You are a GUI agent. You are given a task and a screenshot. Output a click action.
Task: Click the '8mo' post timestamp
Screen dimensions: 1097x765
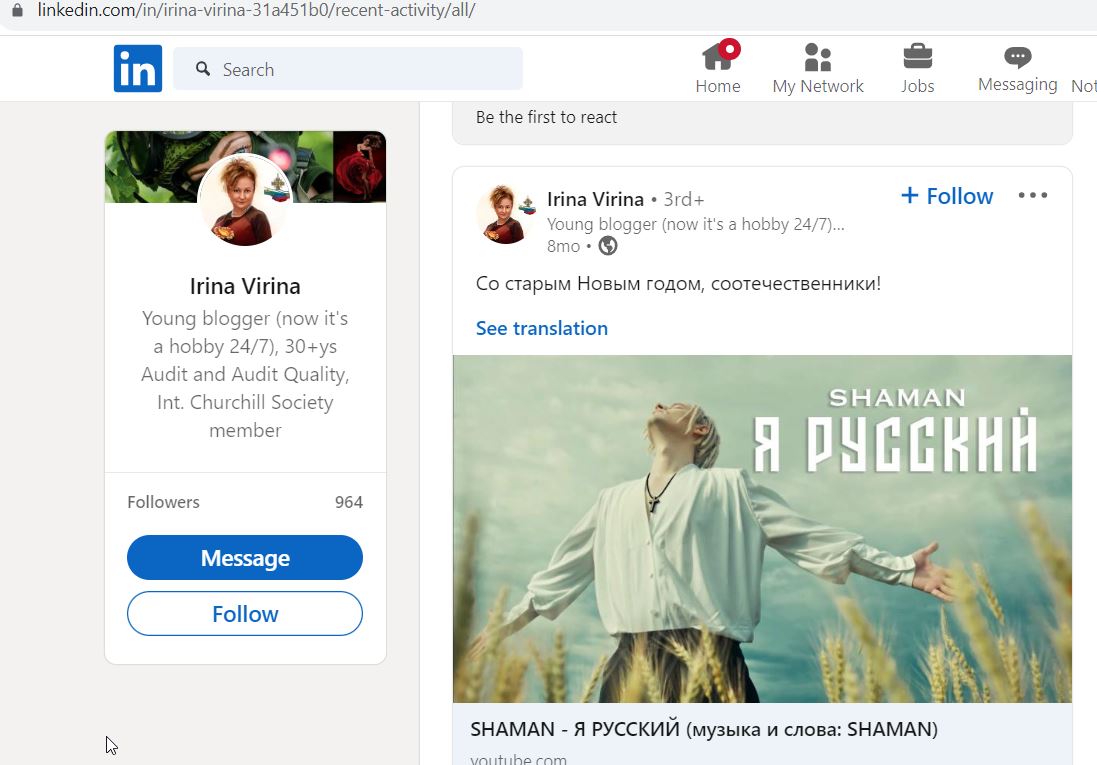563,246
